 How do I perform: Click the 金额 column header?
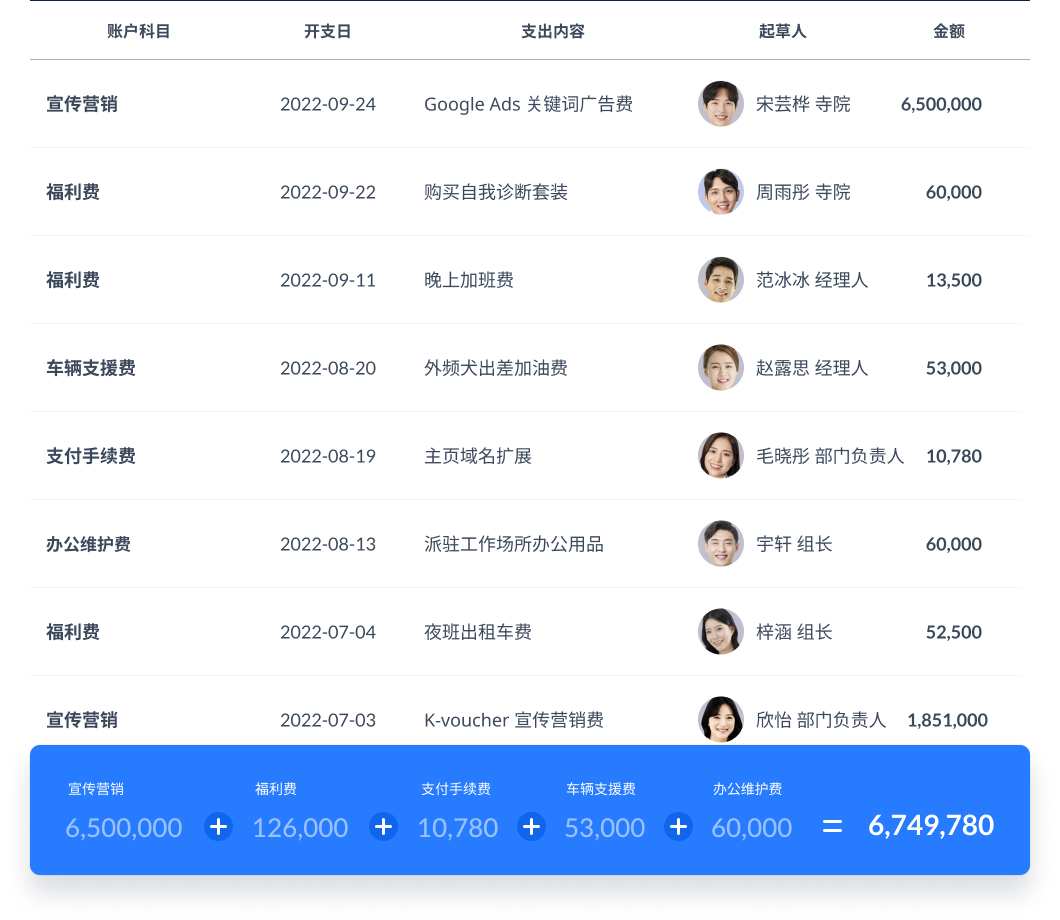[x=949, y=31]
